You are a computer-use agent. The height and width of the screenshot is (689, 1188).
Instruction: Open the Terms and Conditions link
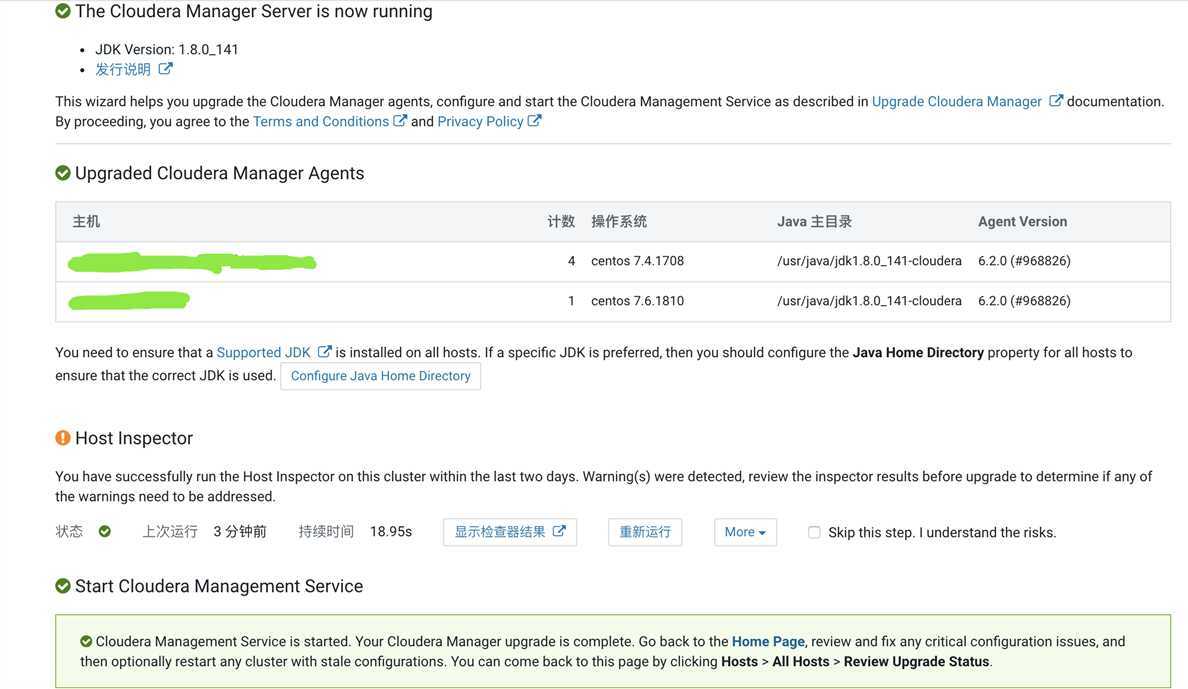coord(321,121)
